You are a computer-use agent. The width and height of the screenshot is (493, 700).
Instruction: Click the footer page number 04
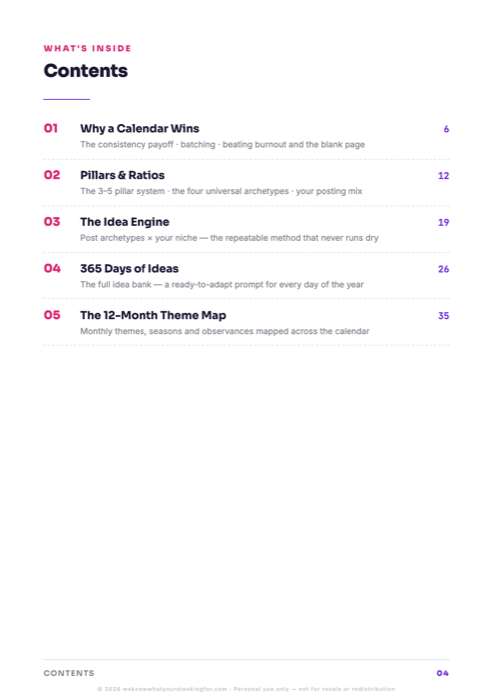click(443, 673)
